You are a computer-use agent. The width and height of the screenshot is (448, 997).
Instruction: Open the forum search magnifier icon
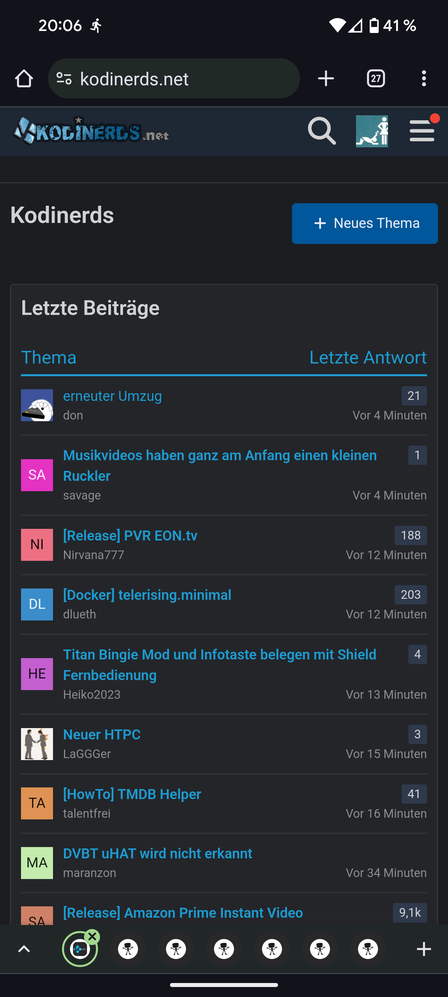tap(322, 132)
